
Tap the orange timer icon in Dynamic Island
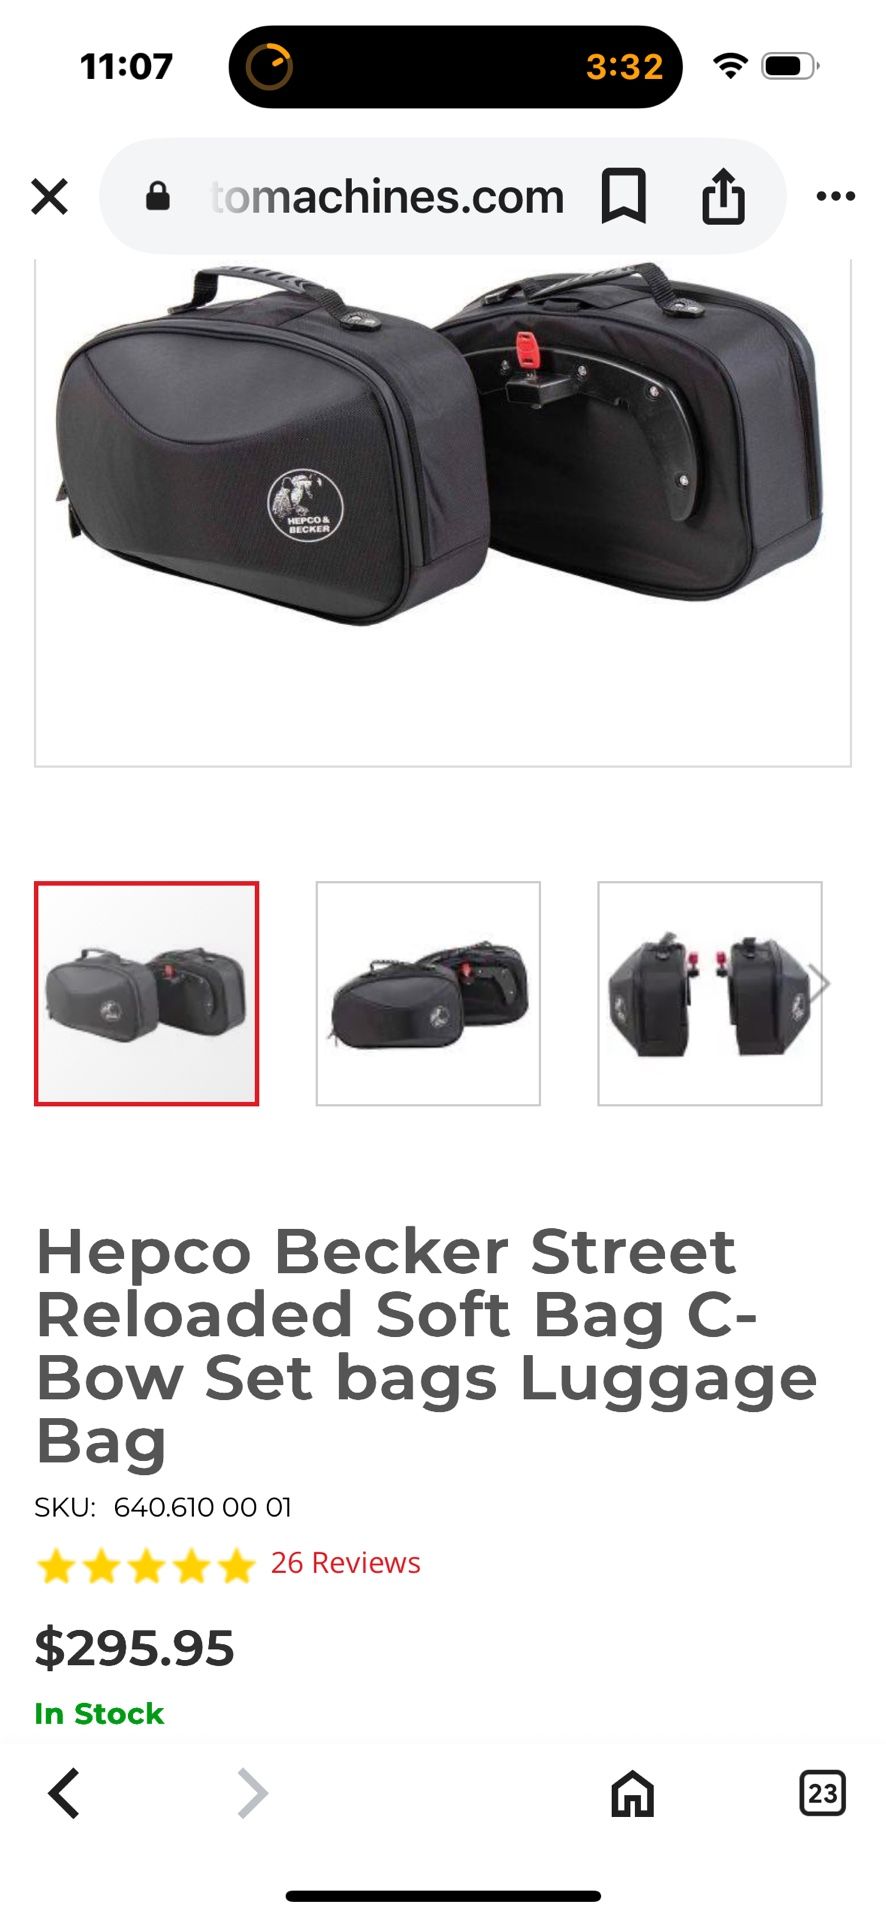[269, 67]
